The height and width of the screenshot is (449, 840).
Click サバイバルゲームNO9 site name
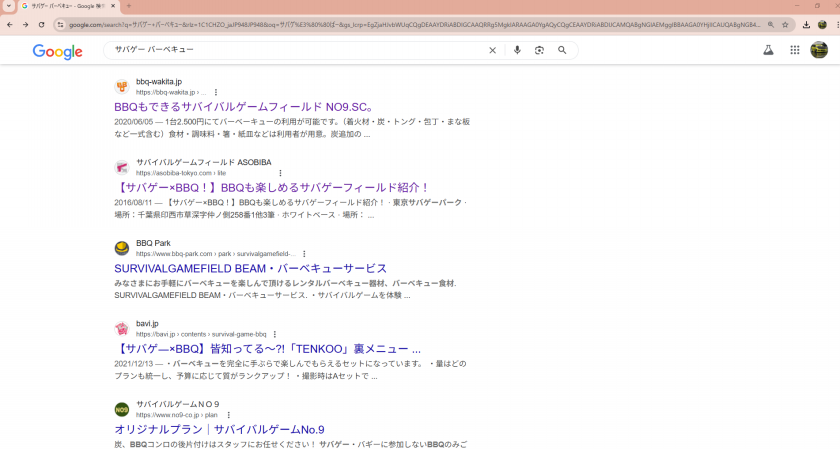177,404
